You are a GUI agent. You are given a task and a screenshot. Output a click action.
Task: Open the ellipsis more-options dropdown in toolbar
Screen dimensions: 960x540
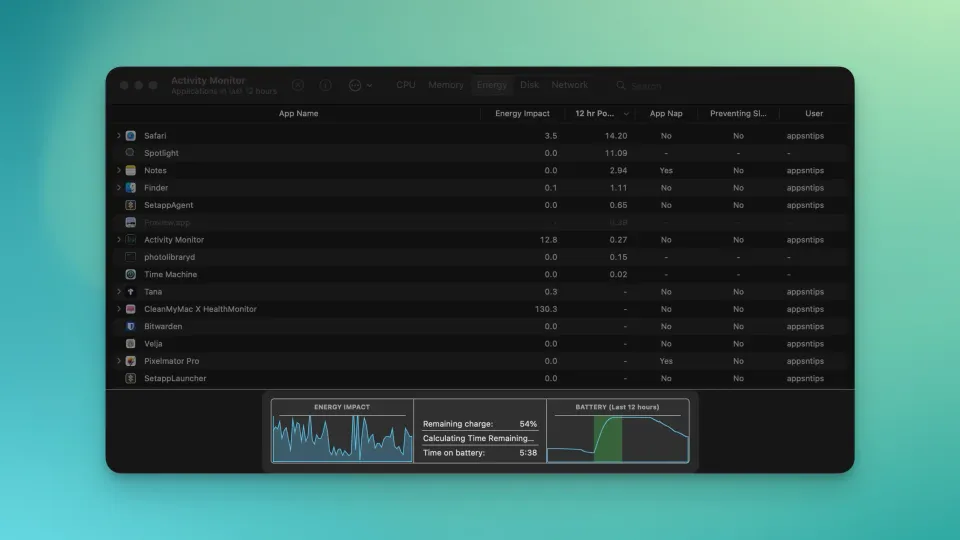[360, 86]
